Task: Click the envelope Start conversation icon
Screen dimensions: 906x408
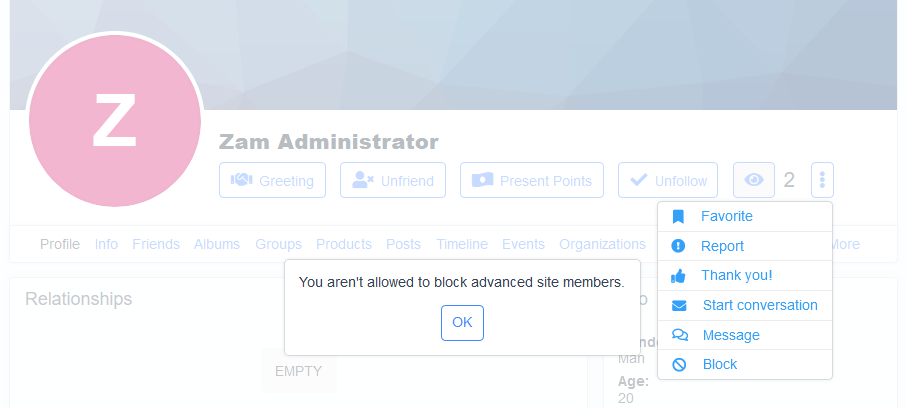Action: (679, 305)
